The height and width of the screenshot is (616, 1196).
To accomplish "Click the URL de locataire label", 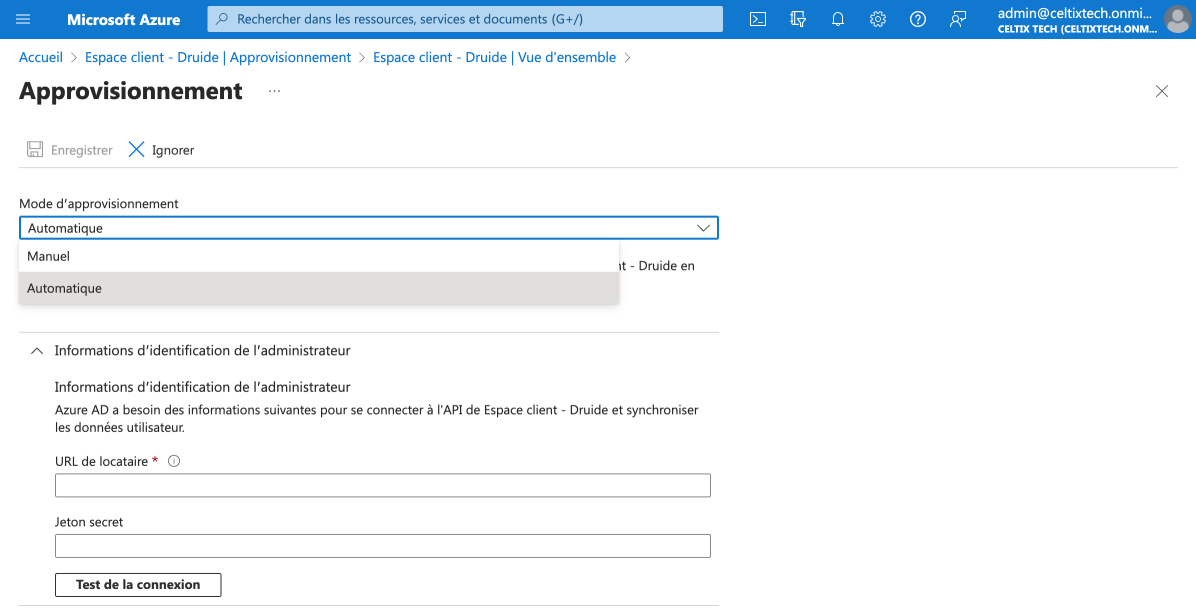I will (101, 461).
